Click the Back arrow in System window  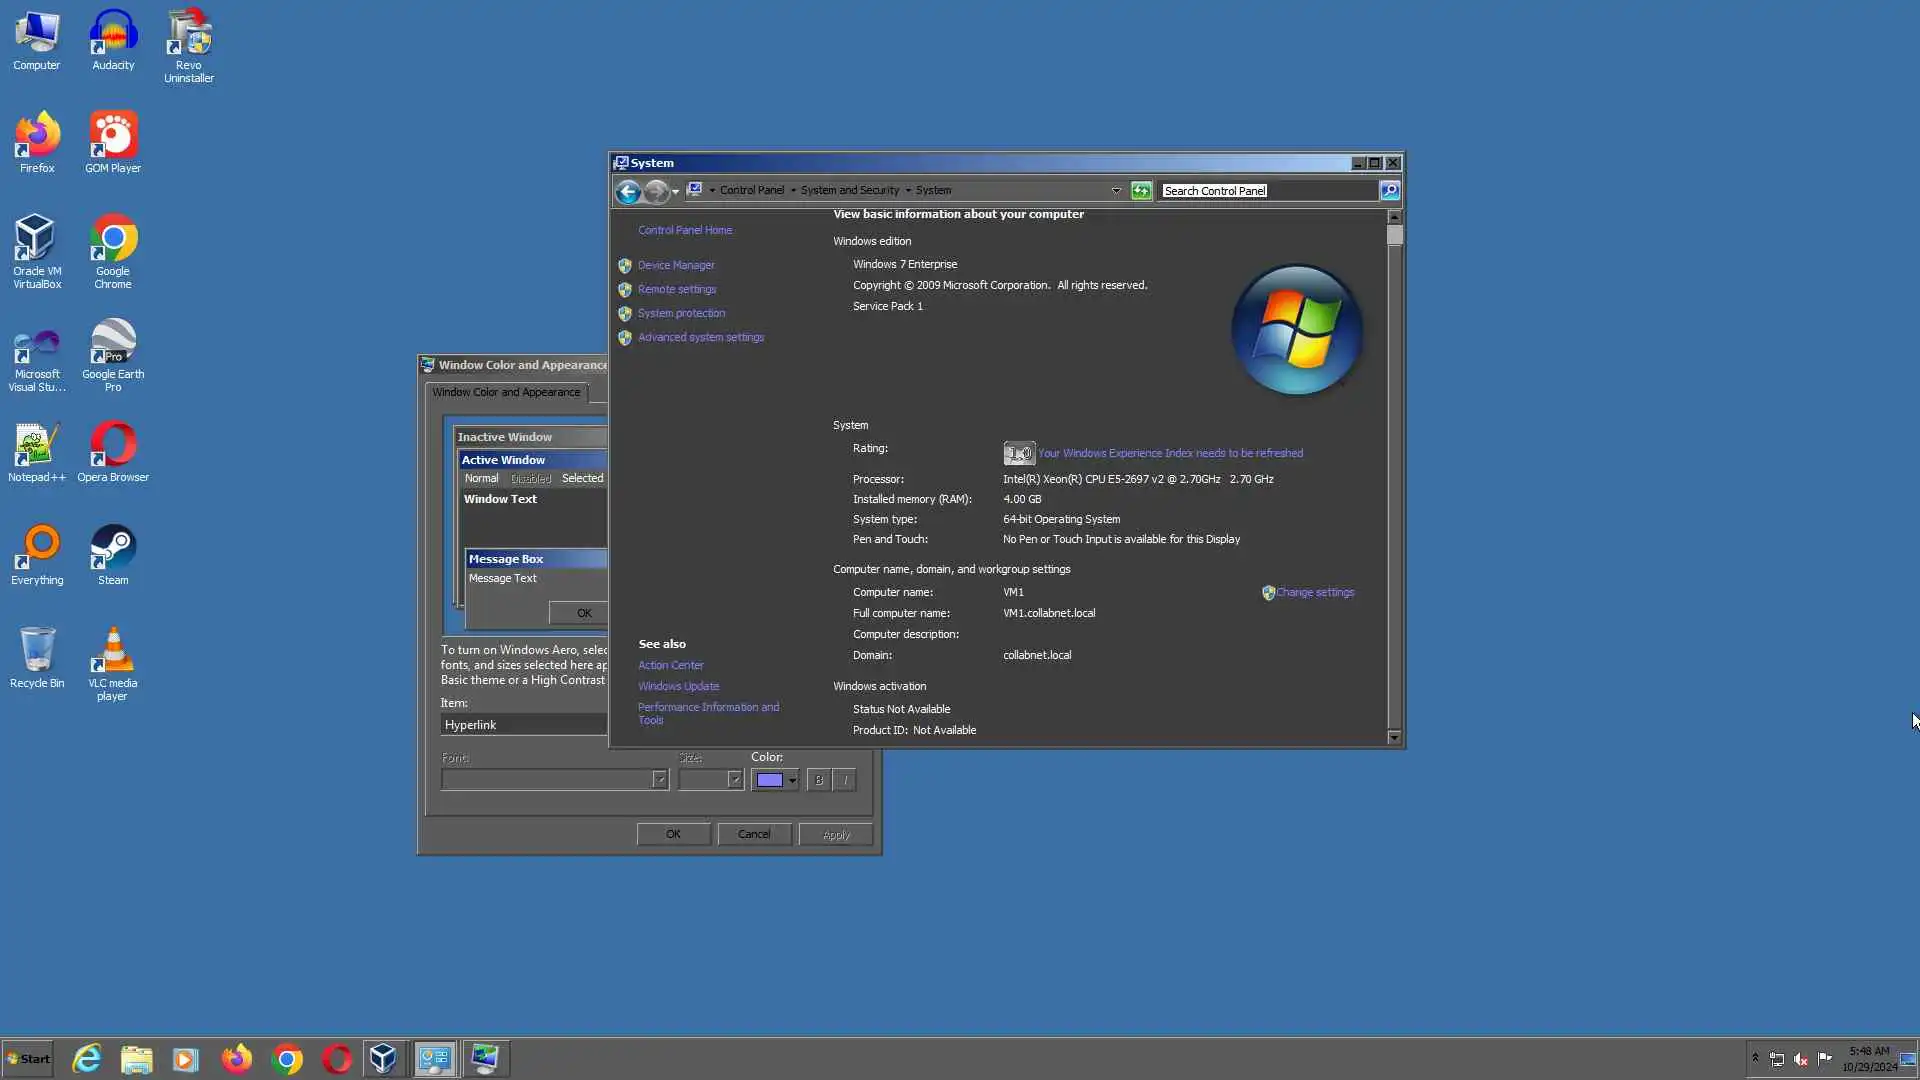click(x=627, y=191)
